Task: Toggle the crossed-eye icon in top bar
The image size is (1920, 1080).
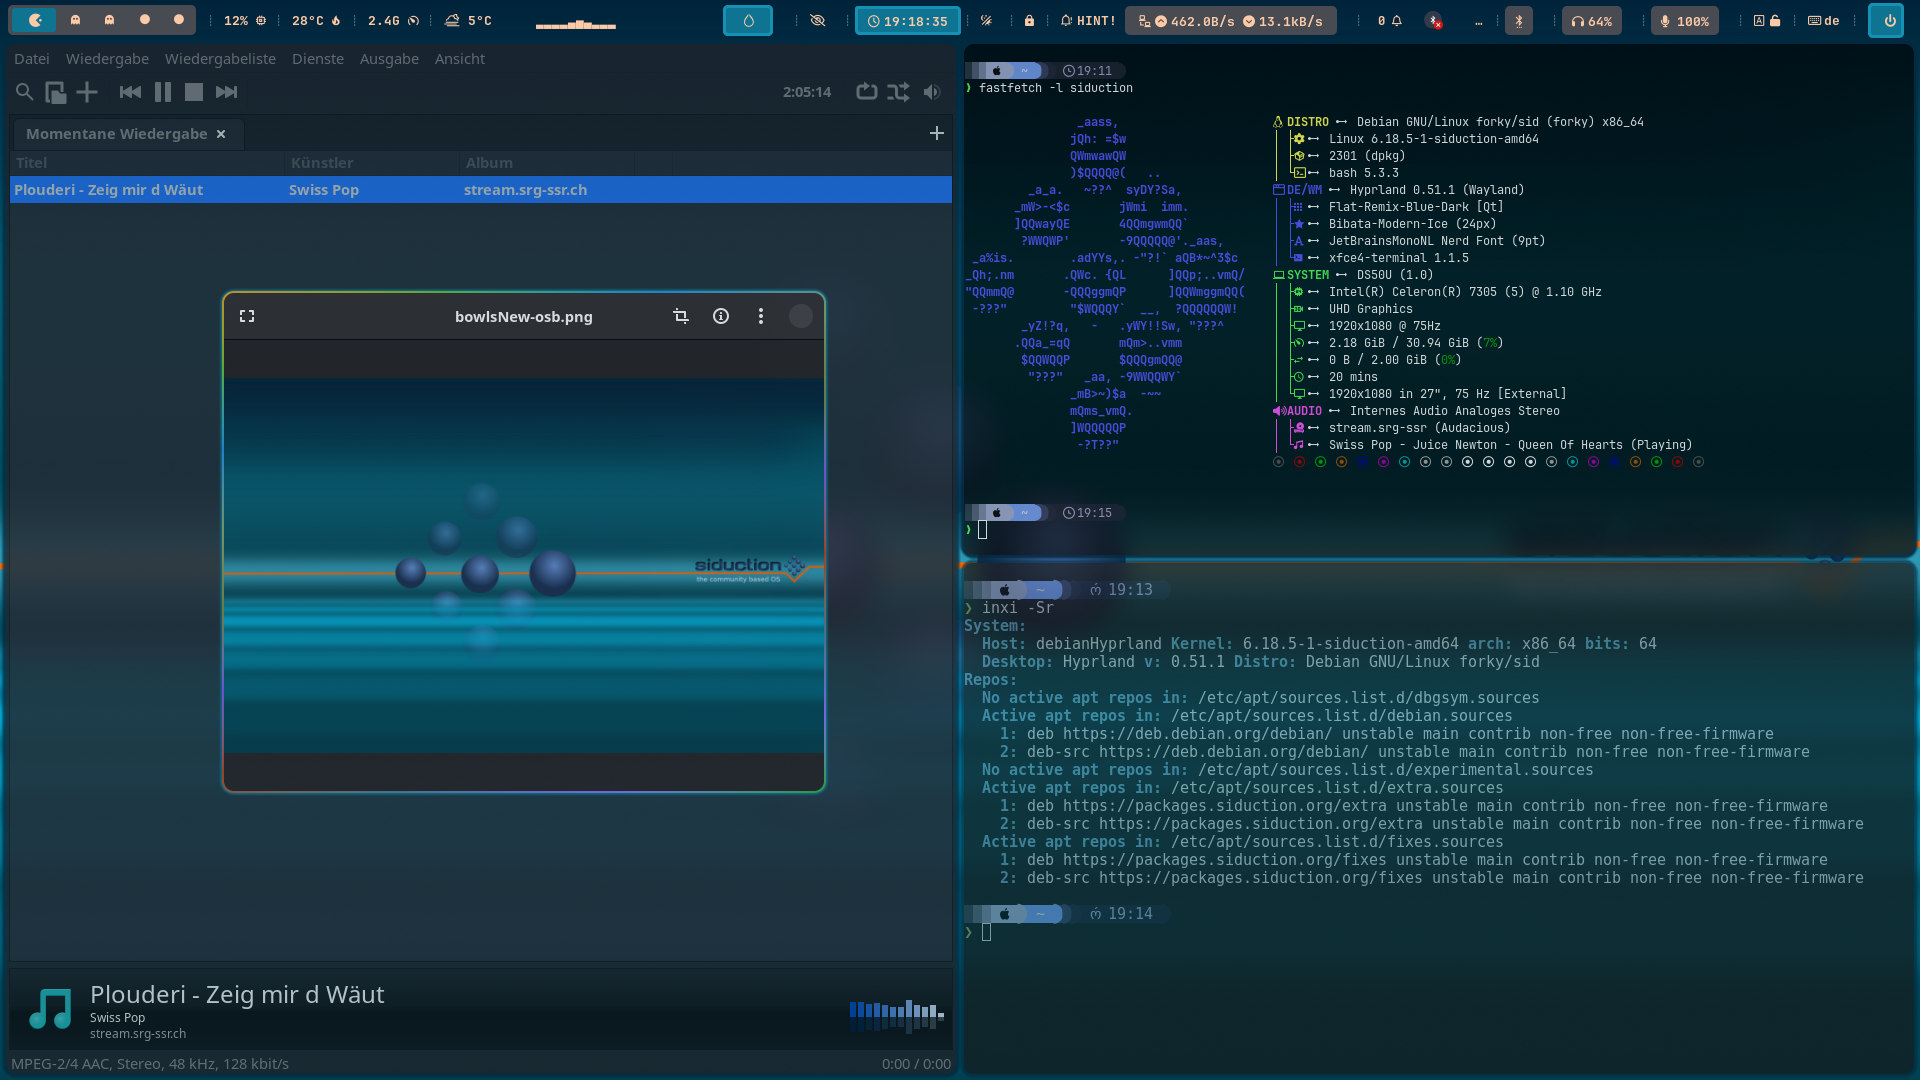Action: [x=818, y=20]
